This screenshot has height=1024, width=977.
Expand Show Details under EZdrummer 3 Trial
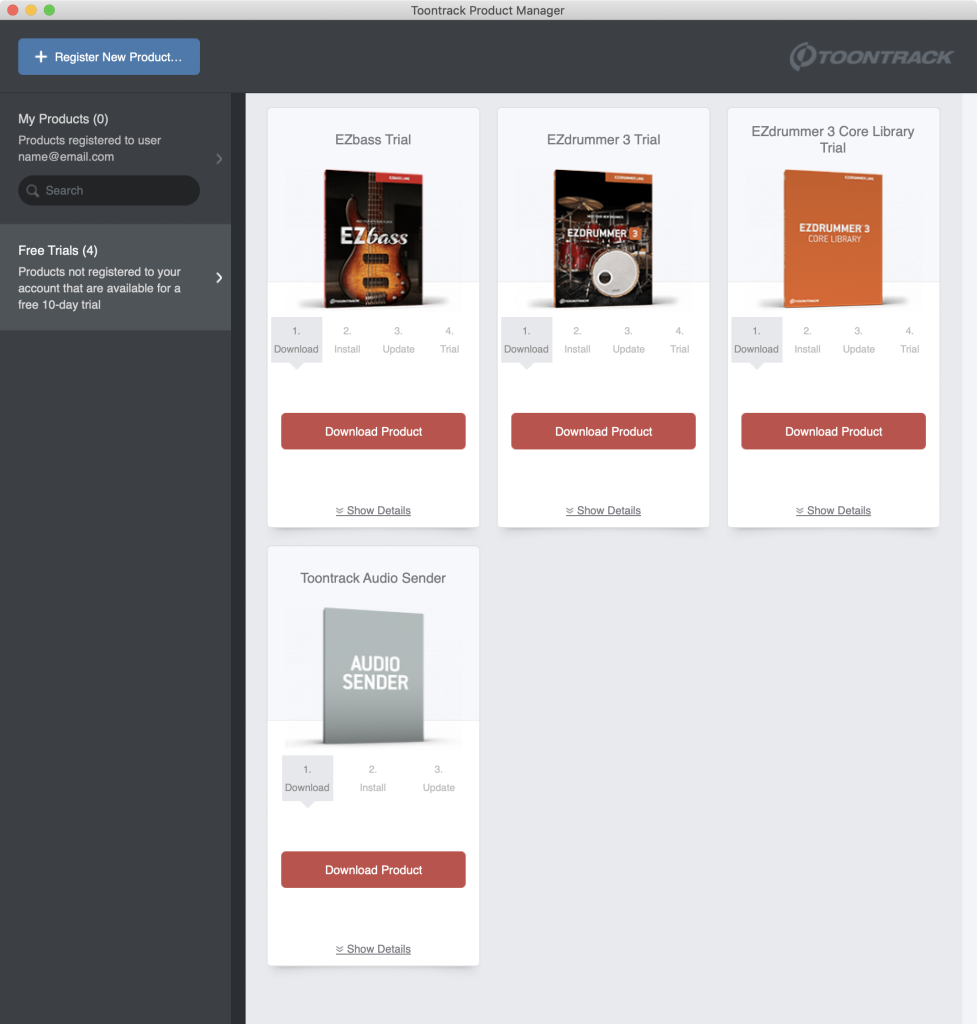603,511
